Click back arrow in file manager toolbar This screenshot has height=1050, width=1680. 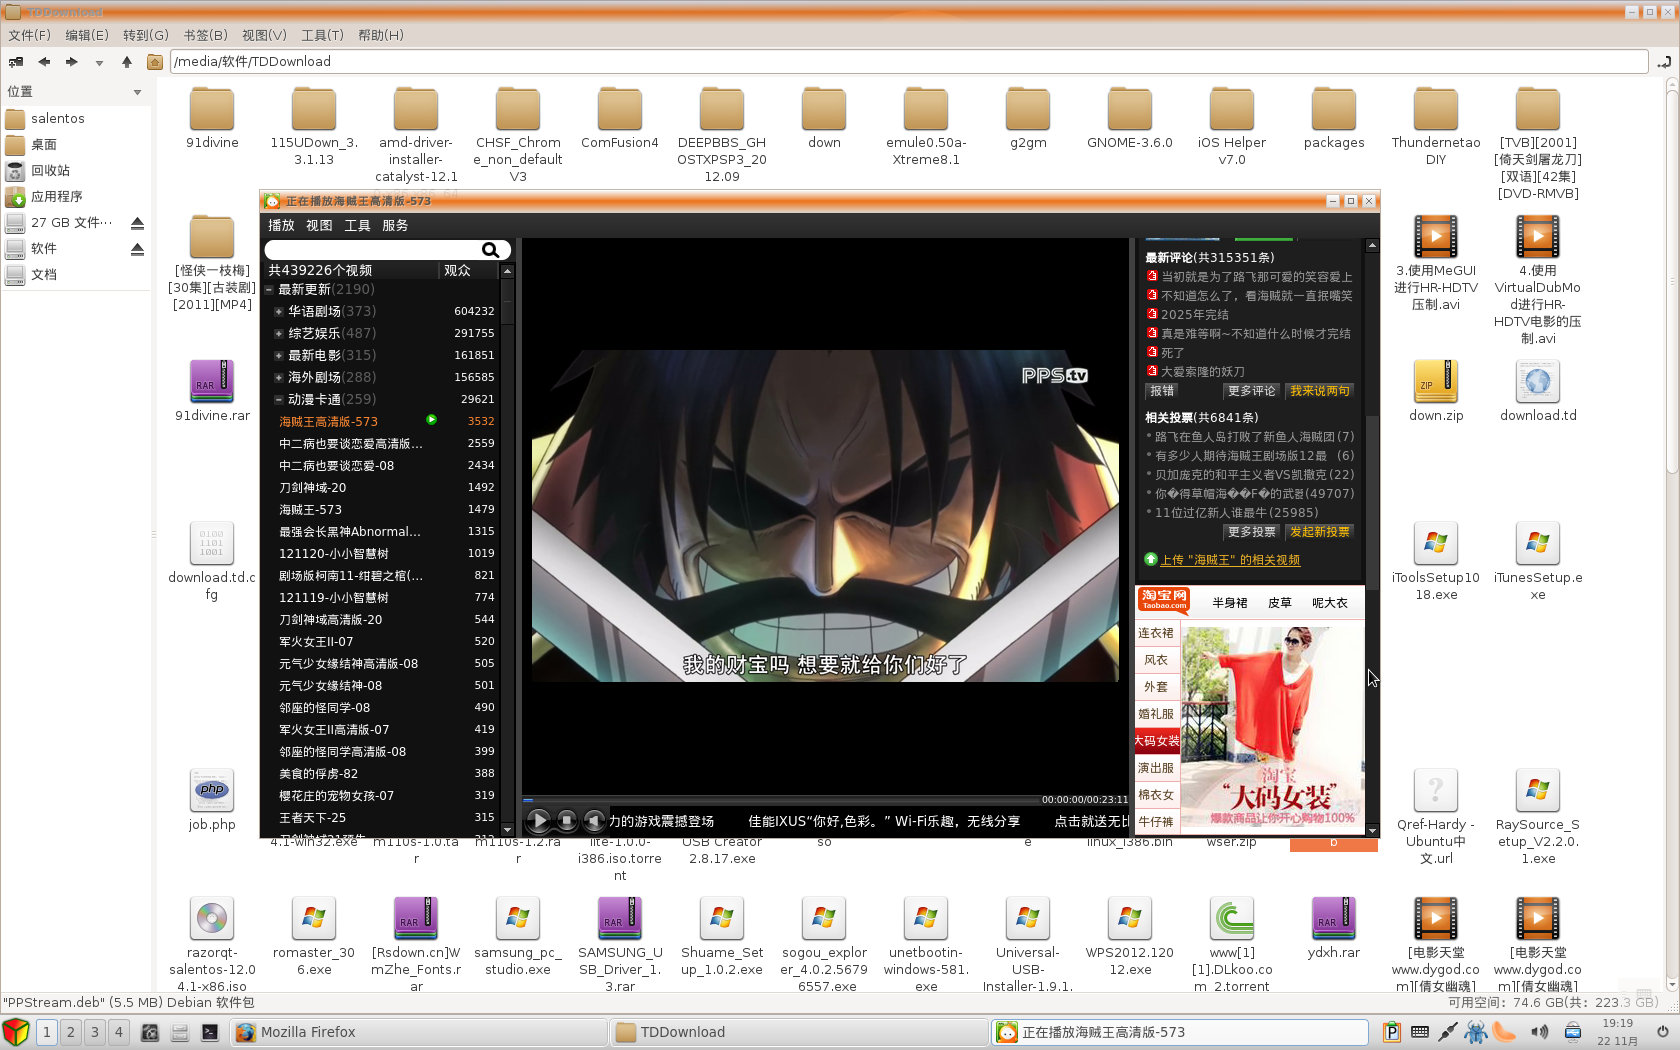(x=44, y=62)
